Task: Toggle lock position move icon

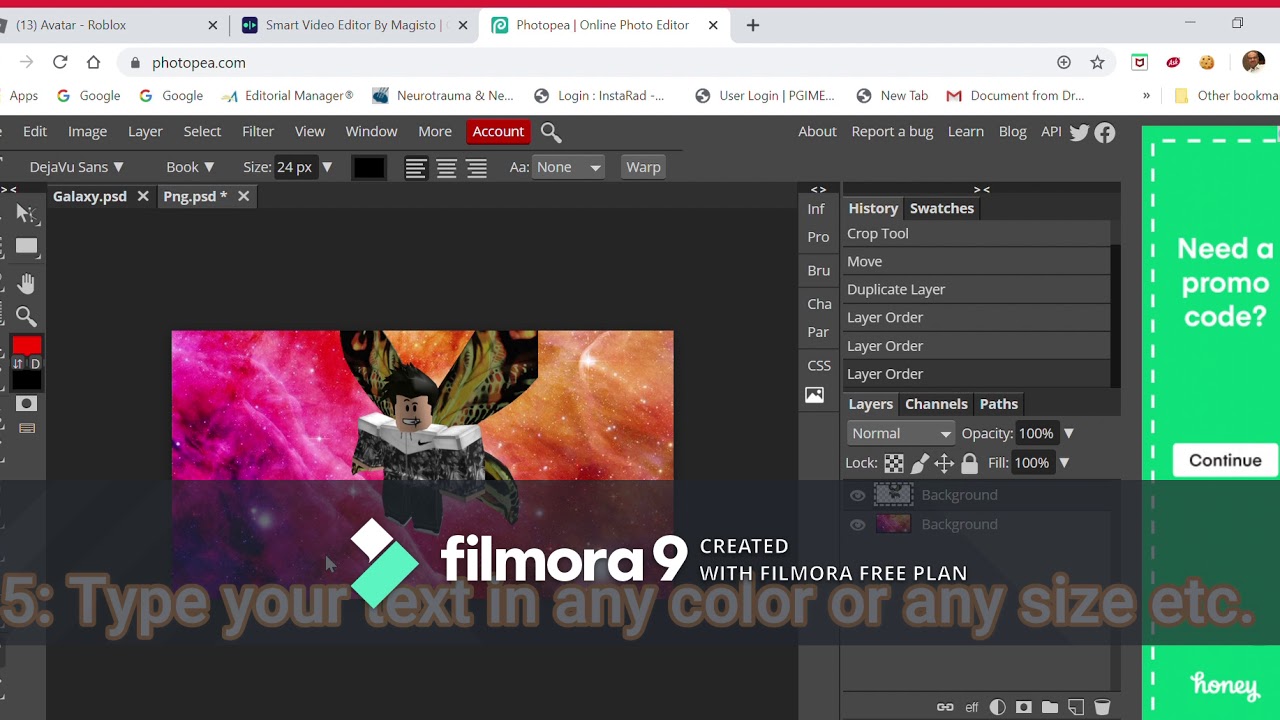Action: point(944,463)
